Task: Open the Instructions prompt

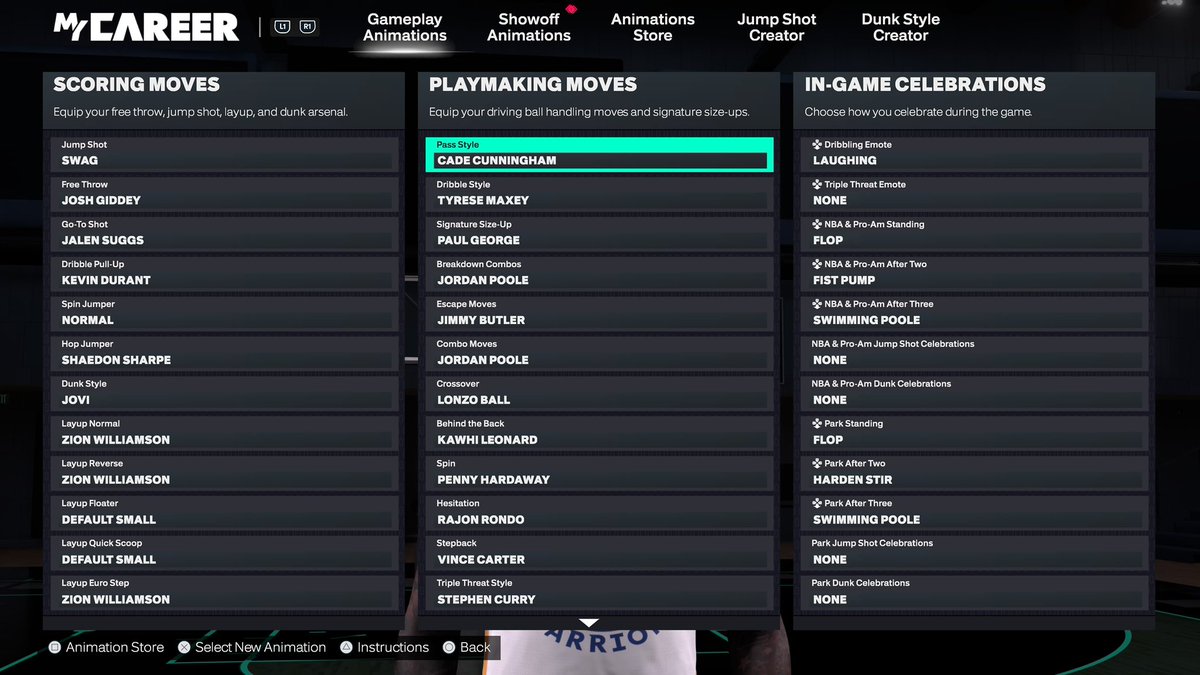Action: point(393,647)
